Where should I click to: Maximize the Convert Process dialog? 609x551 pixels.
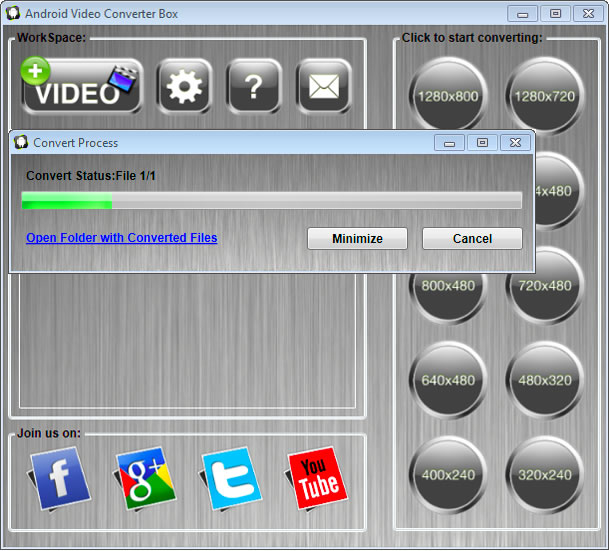pyautogui.click(x=482, y=143)
